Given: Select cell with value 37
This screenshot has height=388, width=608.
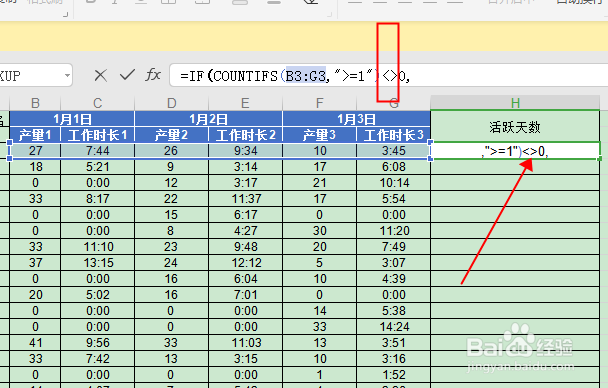Looking at the screenshot, I should 35,263.
